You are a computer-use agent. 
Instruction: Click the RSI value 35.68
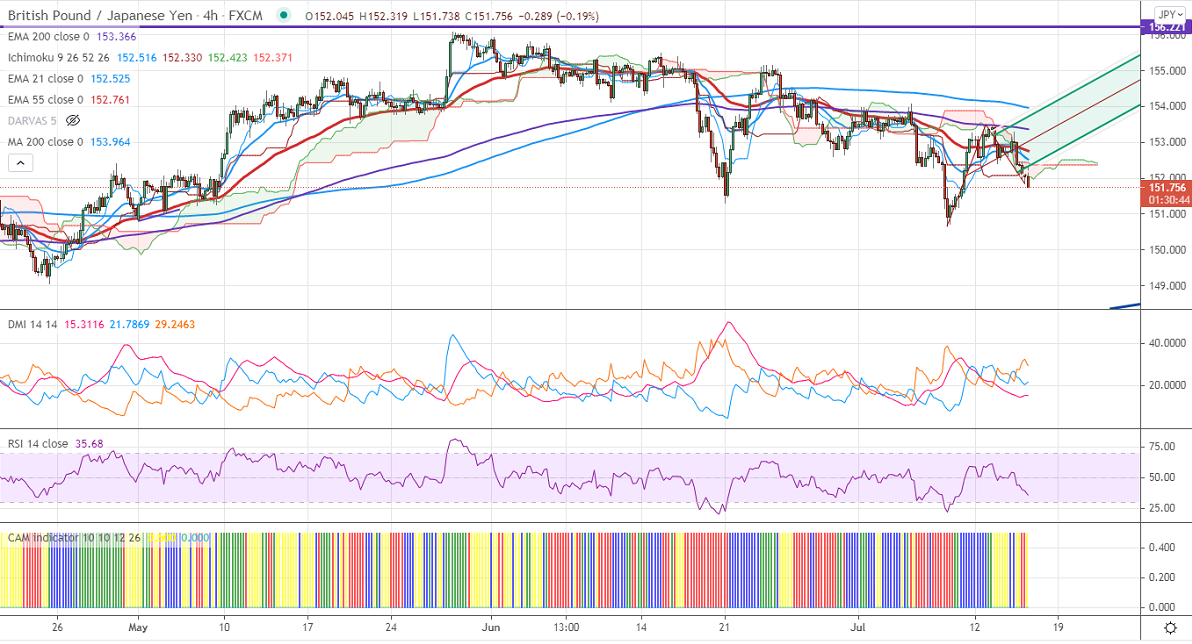[89, 444]
